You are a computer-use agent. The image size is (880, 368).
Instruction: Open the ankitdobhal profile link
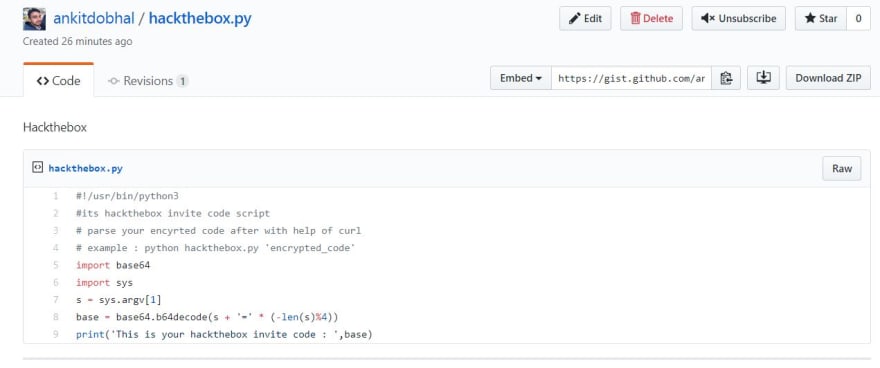tap(94, 19)
